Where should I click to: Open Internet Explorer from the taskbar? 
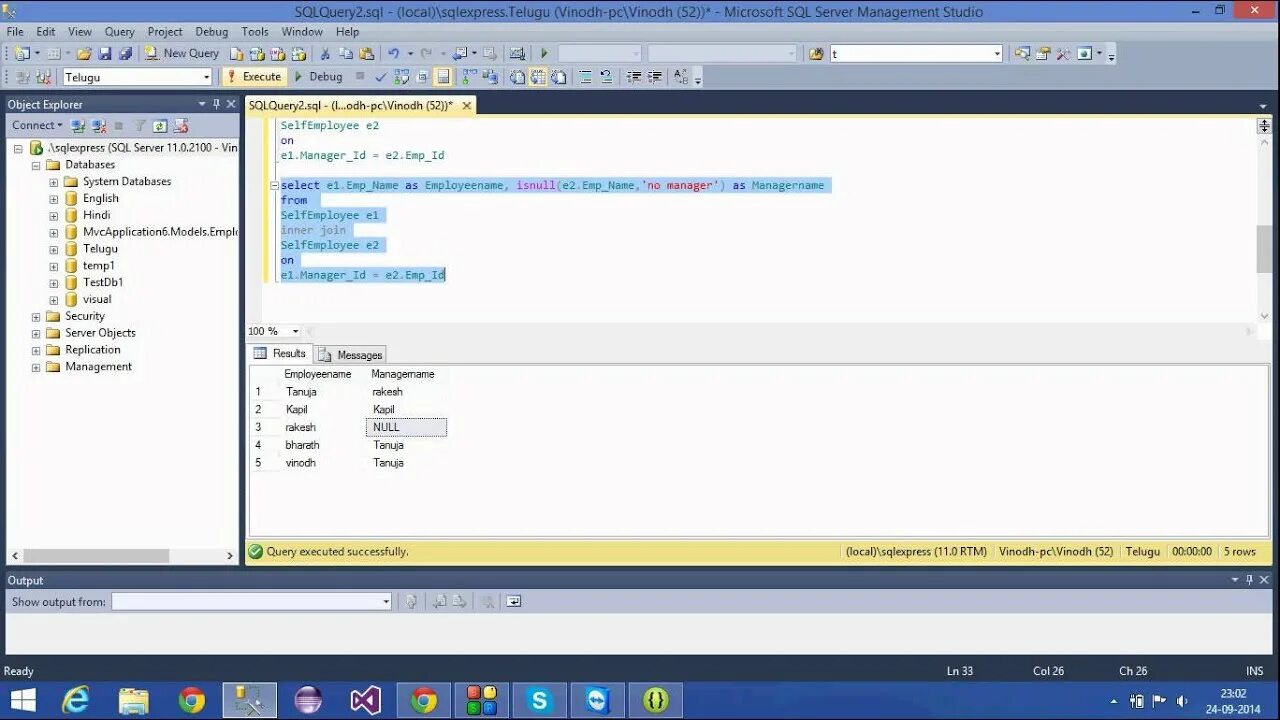pyautogui.click(x=76, y=700)
